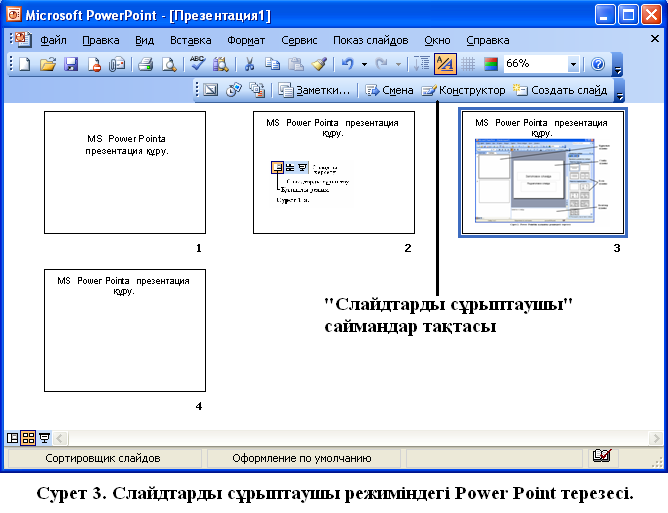Select slide 3 thumbnail
This screenshot has height=513, width=668.
tap(543, 173)
